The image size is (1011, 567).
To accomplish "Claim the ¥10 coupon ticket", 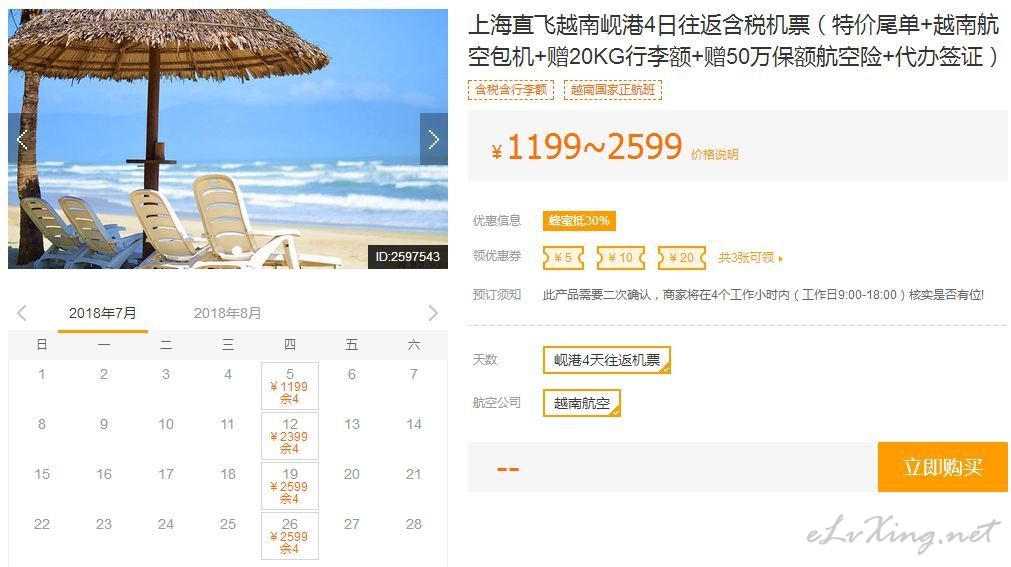I will (x=621, y=257).
